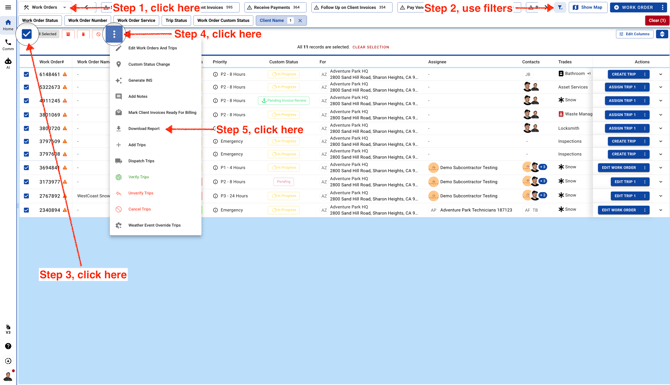The width and height of the screenshot is (670, 385).
Task: Click the circular icon above the profile avatar
Action: click(8, 361)
